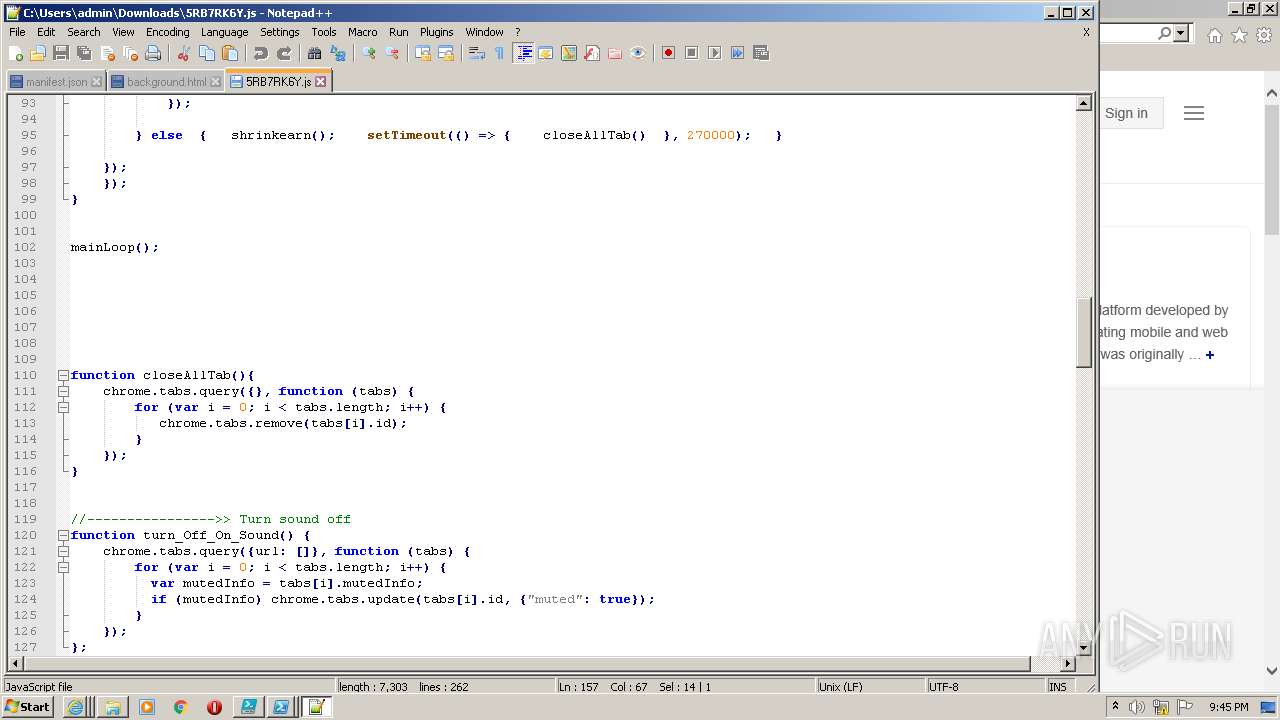Collapse closeAllTab function fold at line 110
The image size is (1280, 720).
click(x=63, y=375)
